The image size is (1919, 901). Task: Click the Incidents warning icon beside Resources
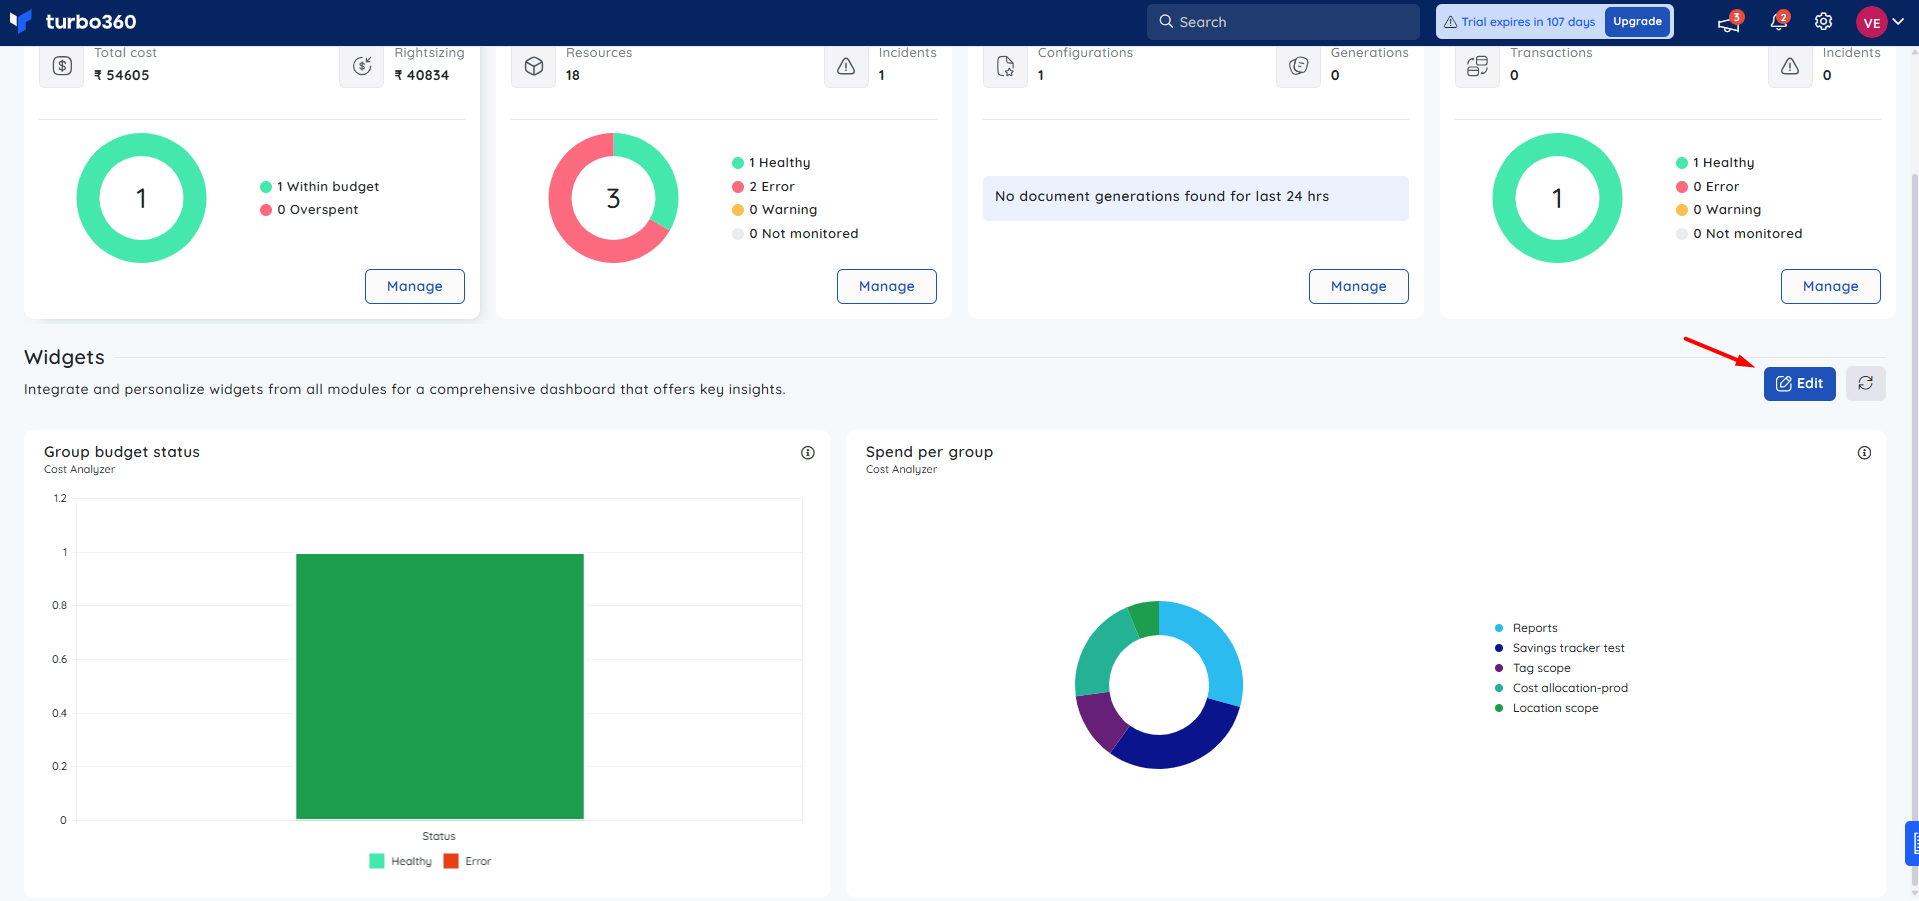pos(846,66)
